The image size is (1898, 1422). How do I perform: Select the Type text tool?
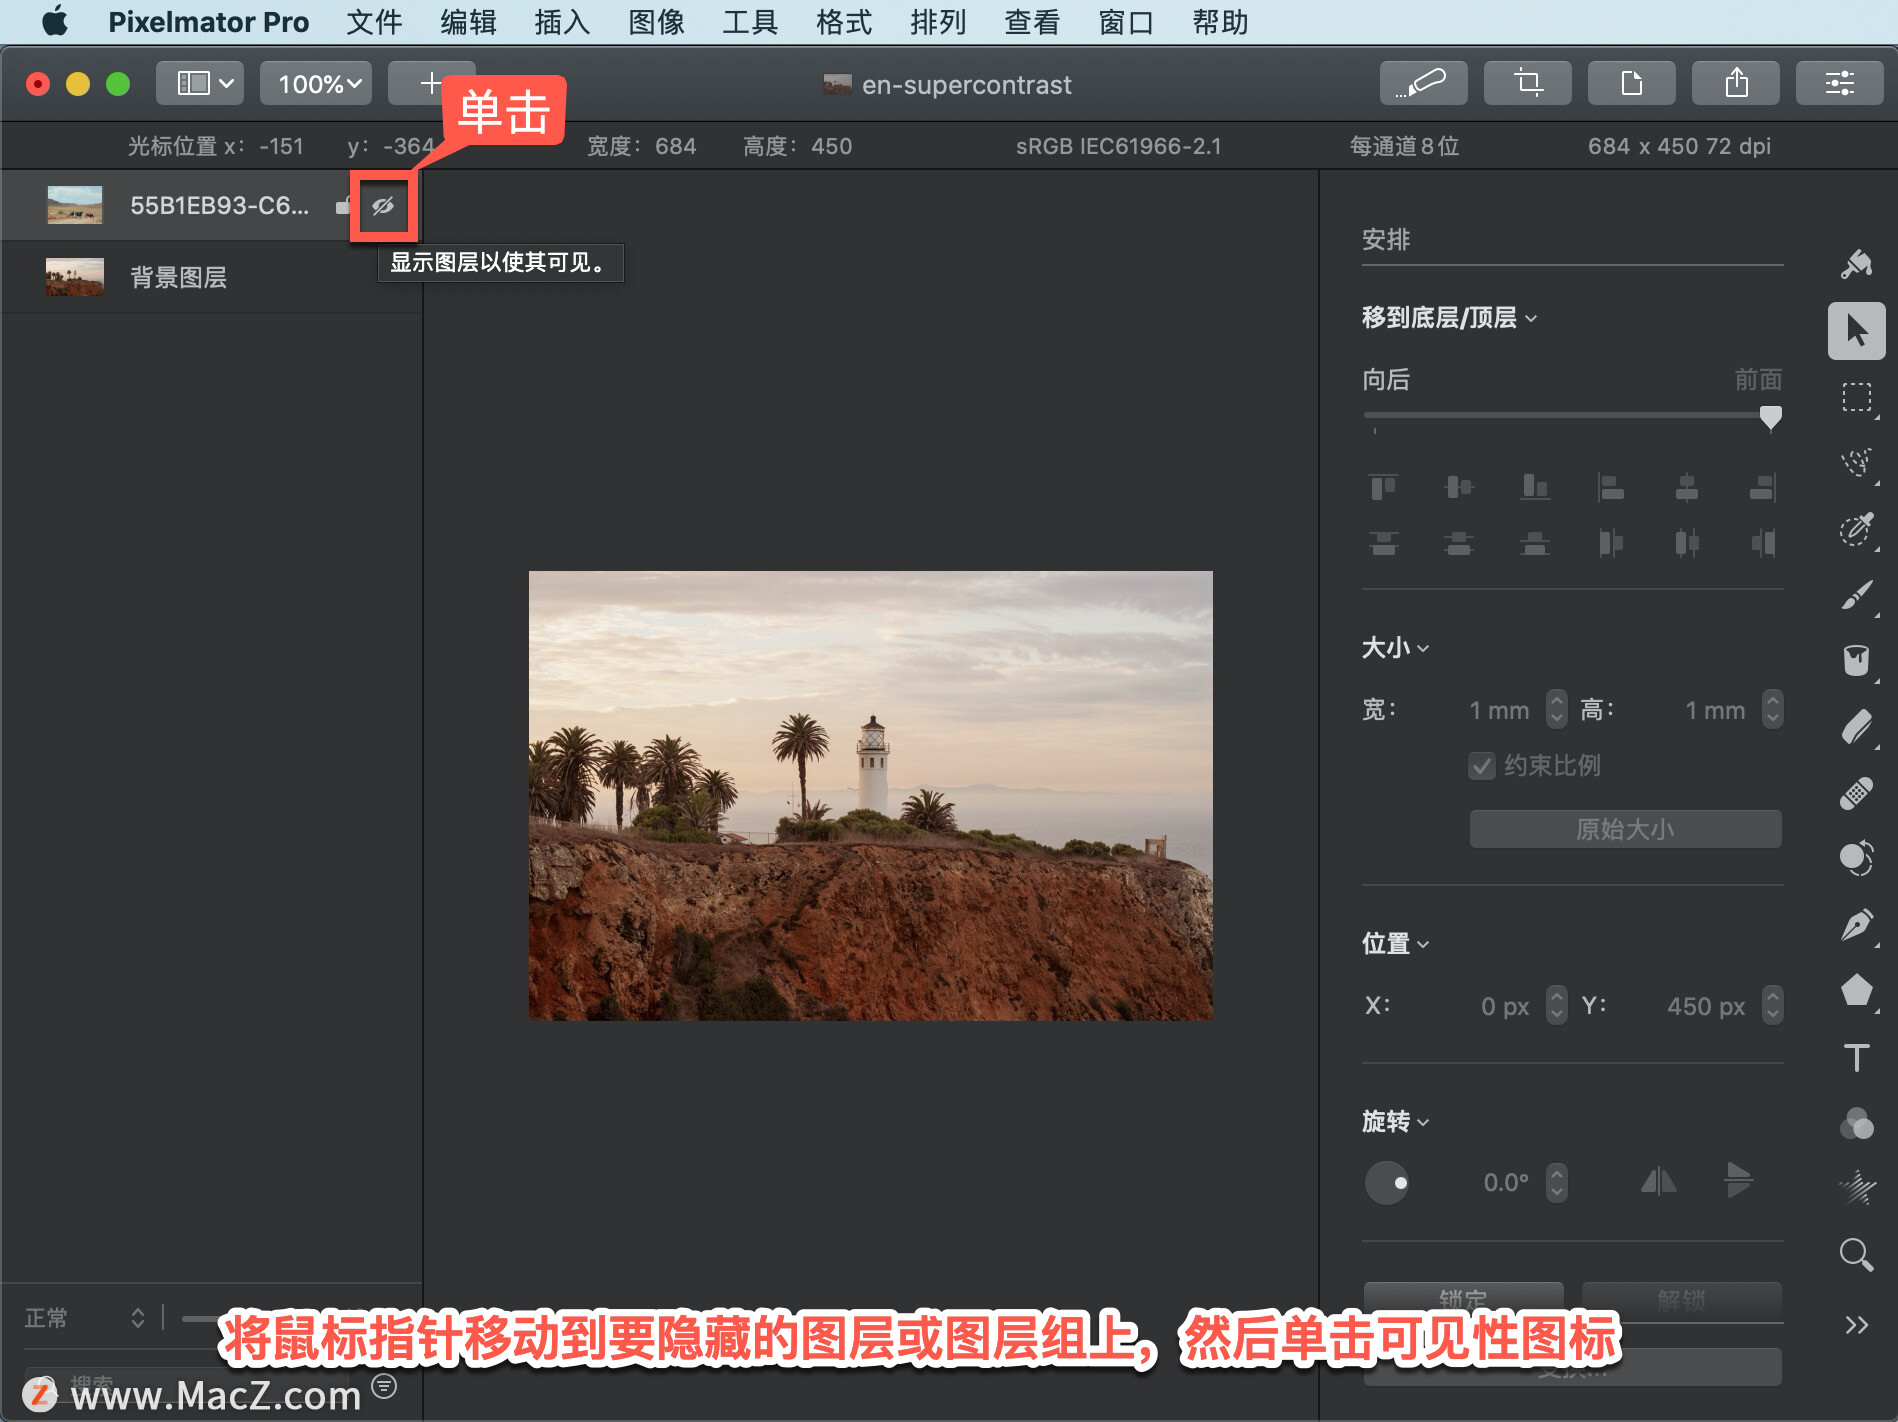1856,1057
